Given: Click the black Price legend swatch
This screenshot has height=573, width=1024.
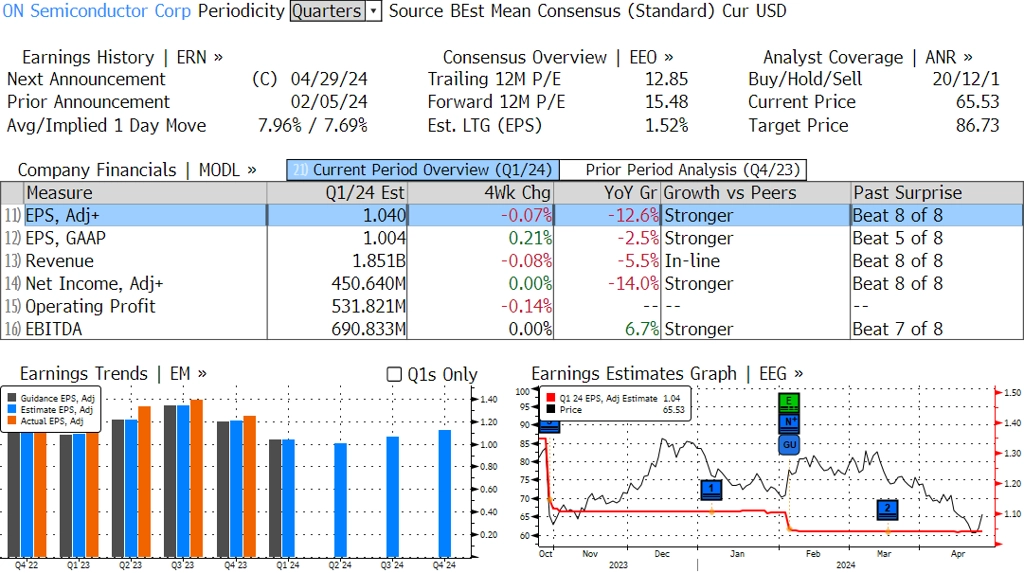Looking at the screenshot, I should (x=551, y=410).
